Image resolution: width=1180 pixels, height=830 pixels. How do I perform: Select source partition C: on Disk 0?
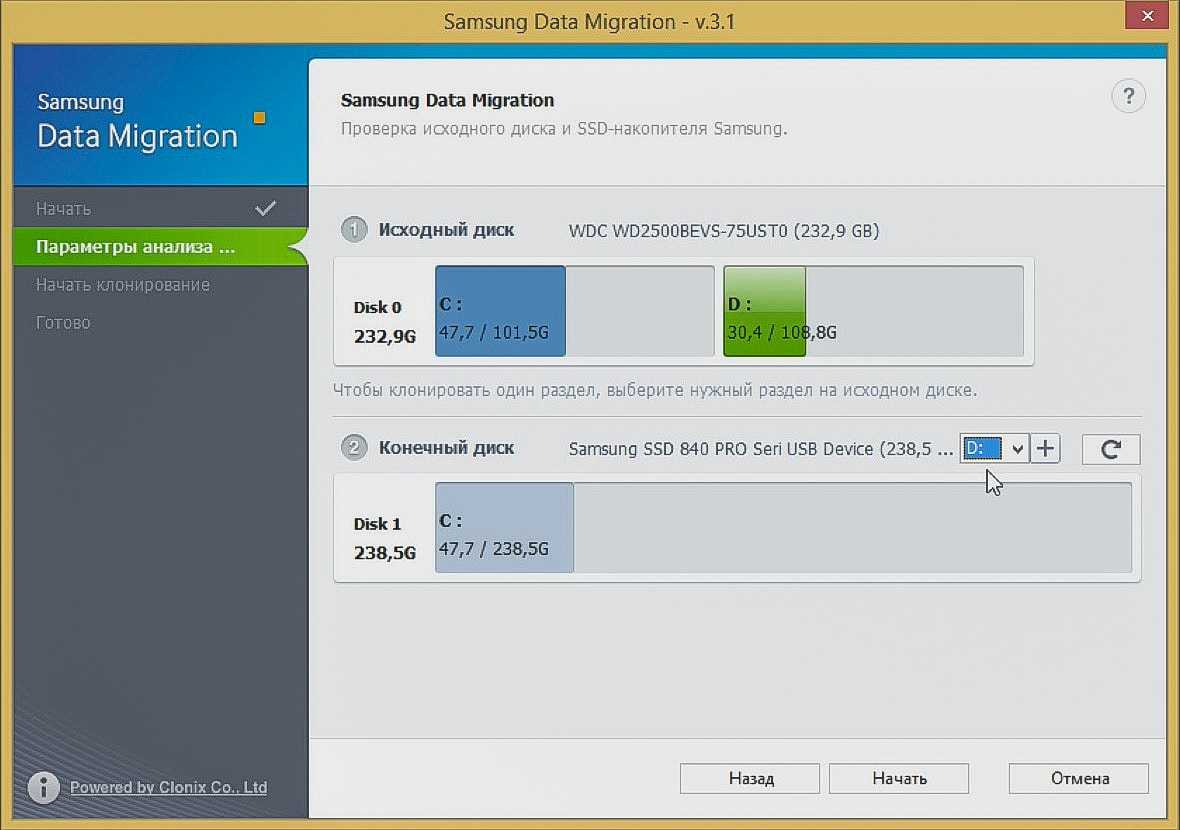tap(500, 311)
